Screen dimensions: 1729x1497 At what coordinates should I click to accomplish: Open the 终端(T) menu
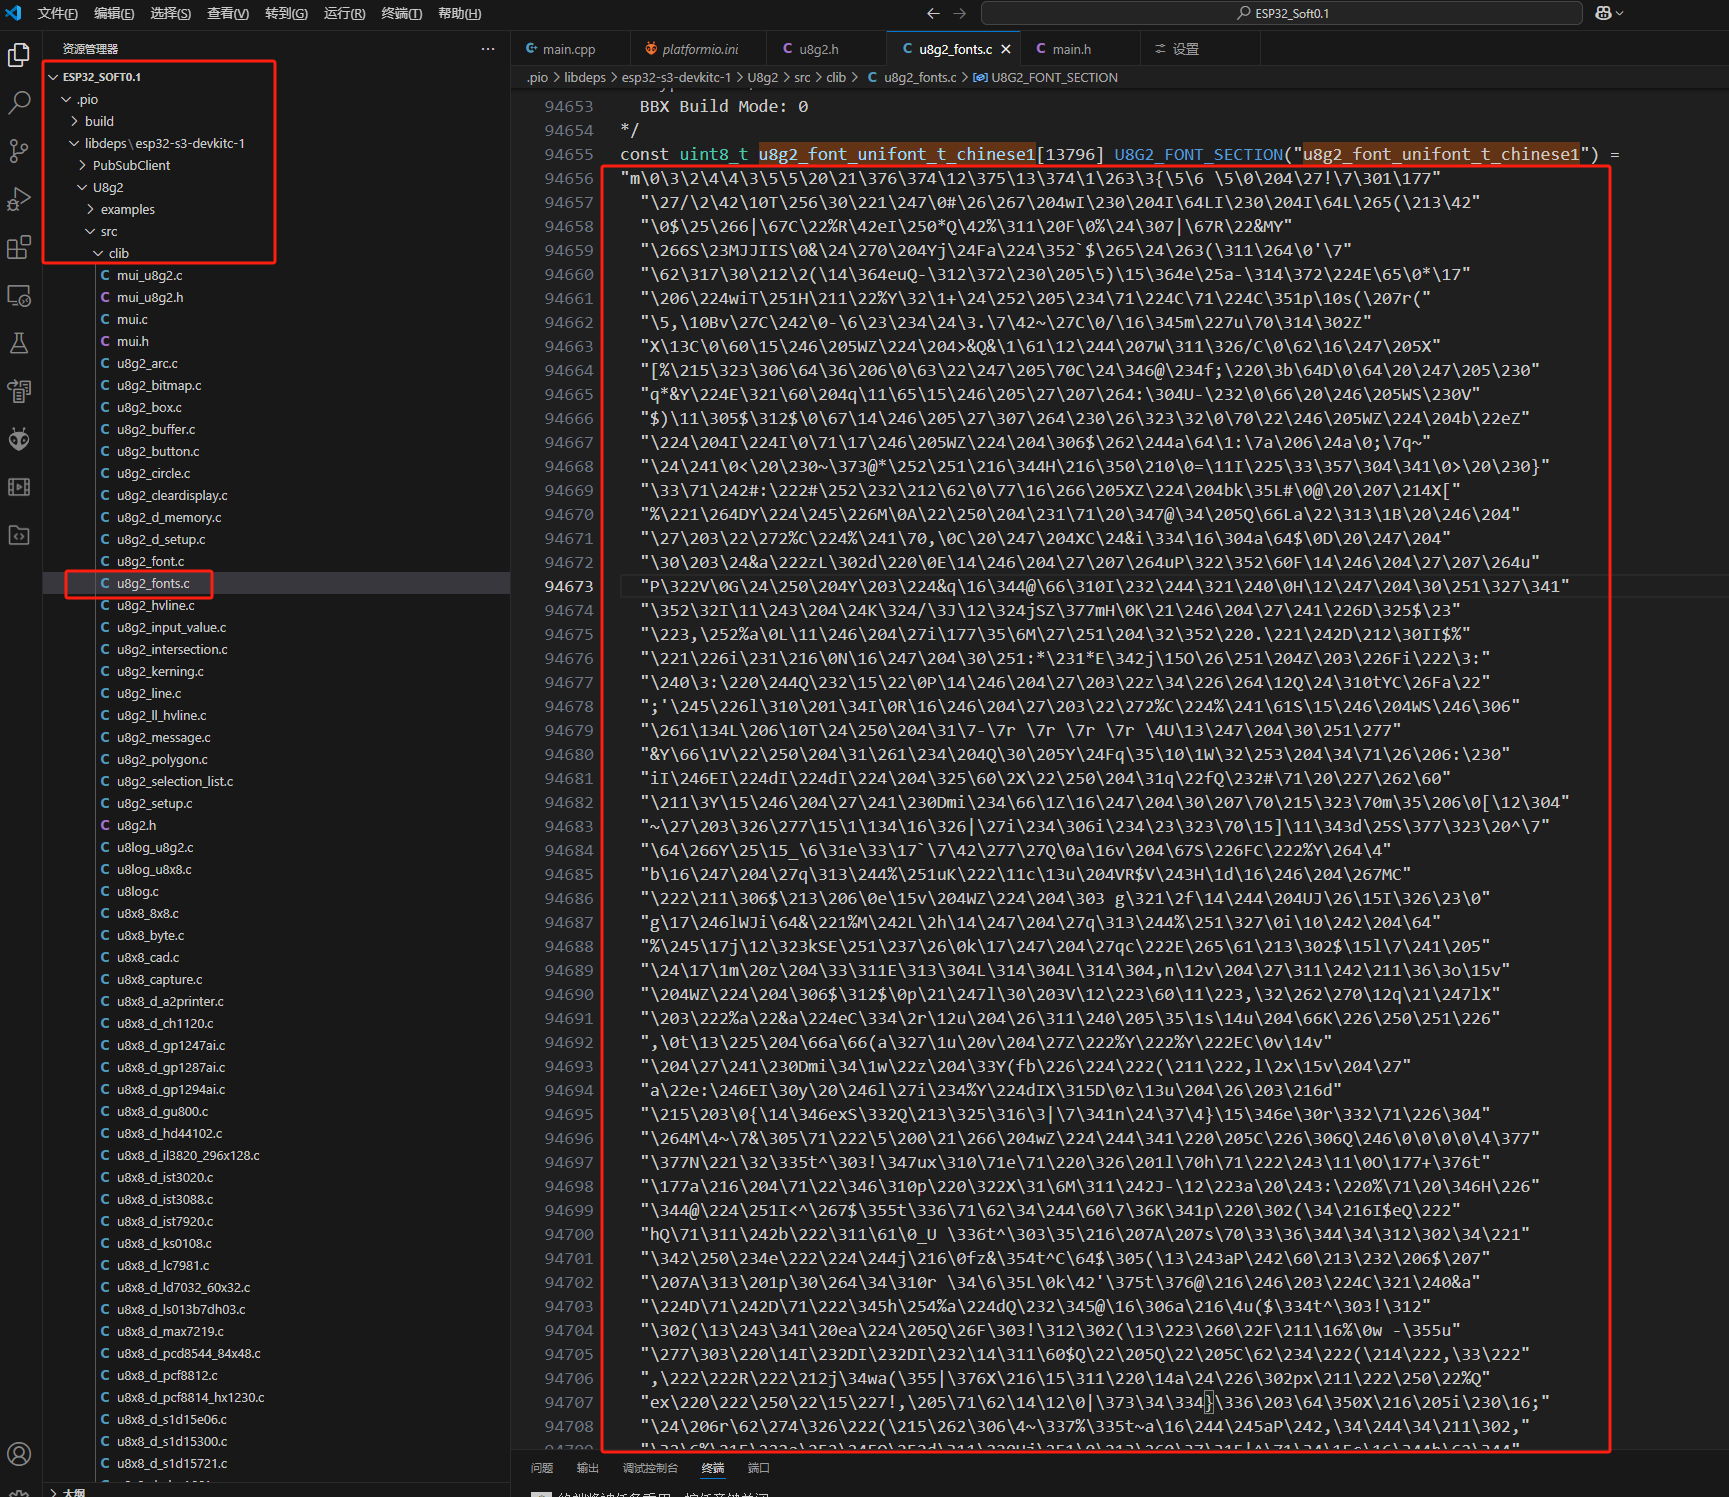tap(402, 13)
